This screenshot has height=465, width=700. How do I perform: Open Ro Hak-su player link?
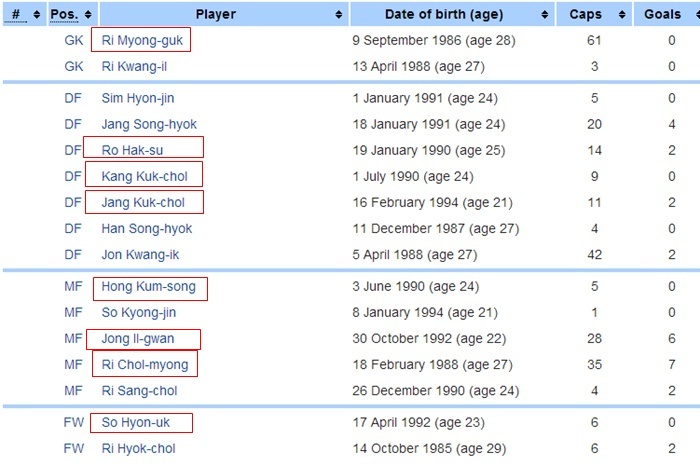point(132,150)
